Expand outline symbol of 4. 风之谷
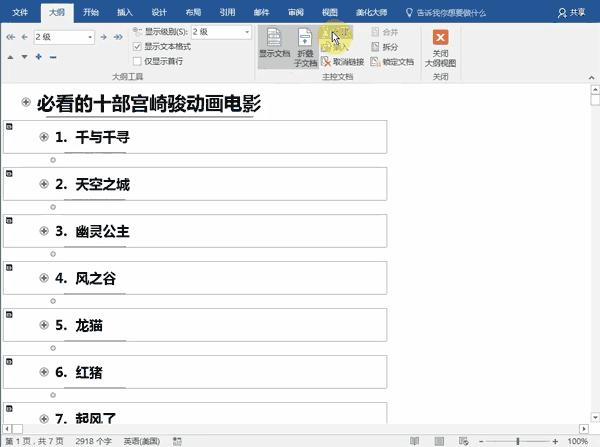This screenshot has width=600, height=447. [x=44, y=278]
